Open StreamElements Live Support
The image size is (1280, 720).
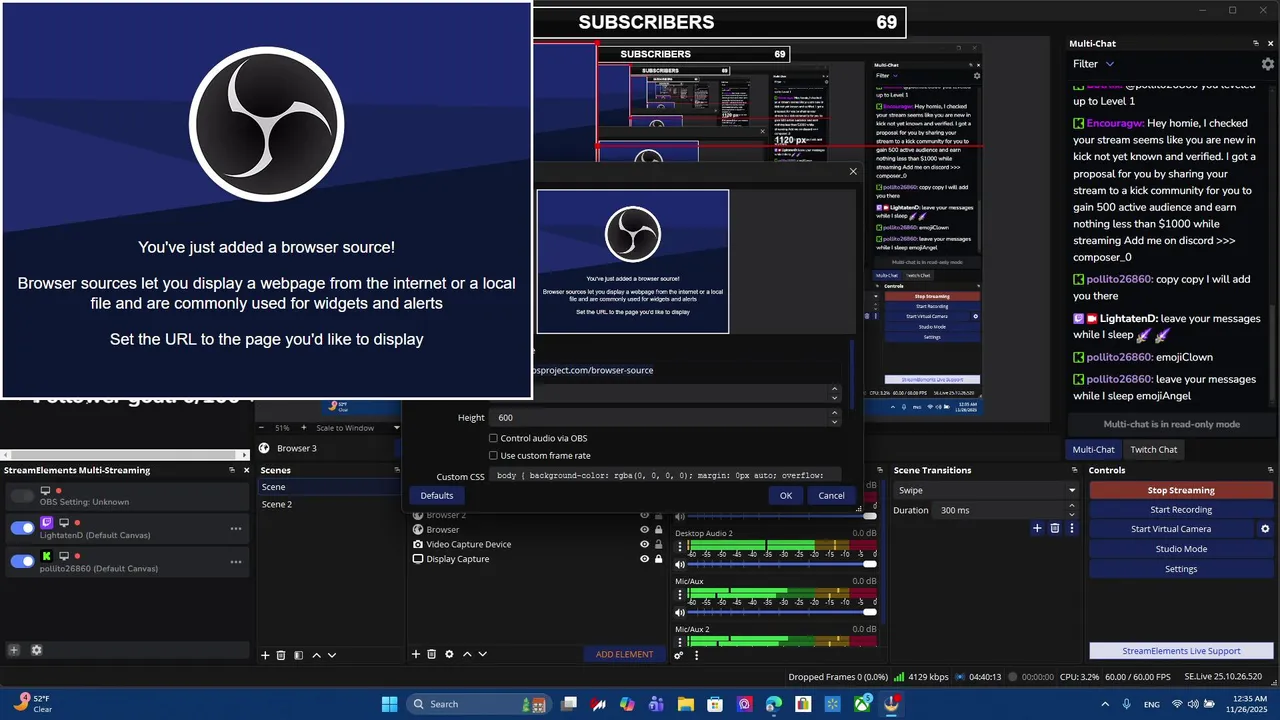click(x=1181, y=651)
